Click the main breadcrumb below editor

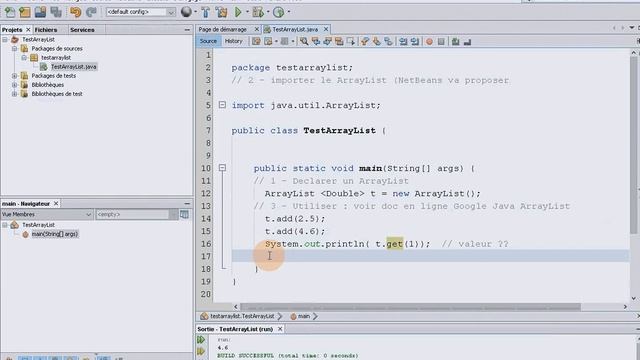304,316
